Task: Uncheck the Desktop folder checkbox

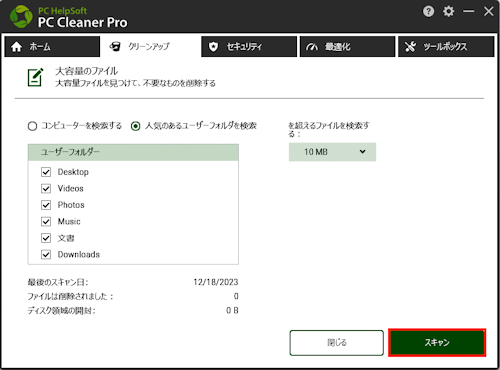Action: (46, 172)
